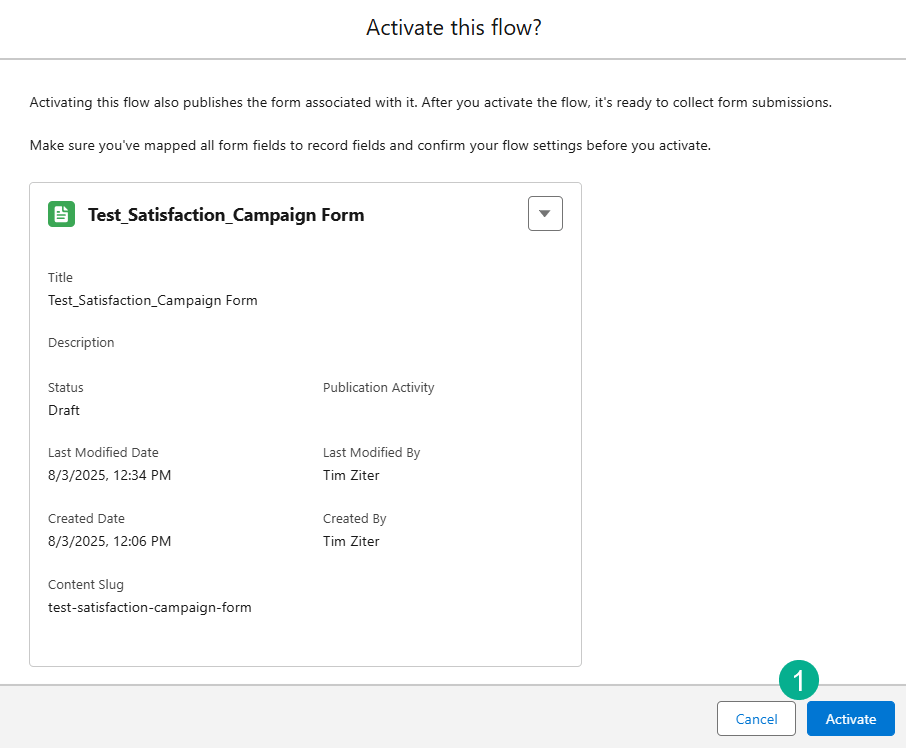Click the Publication Activity field label
The width and height of the screenshot is (906, 748).
(378, 387)
